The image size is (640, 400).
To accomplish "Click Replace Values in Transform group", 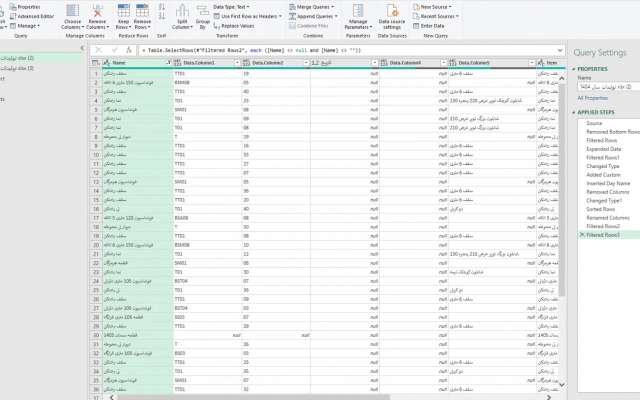I will 234,26.
